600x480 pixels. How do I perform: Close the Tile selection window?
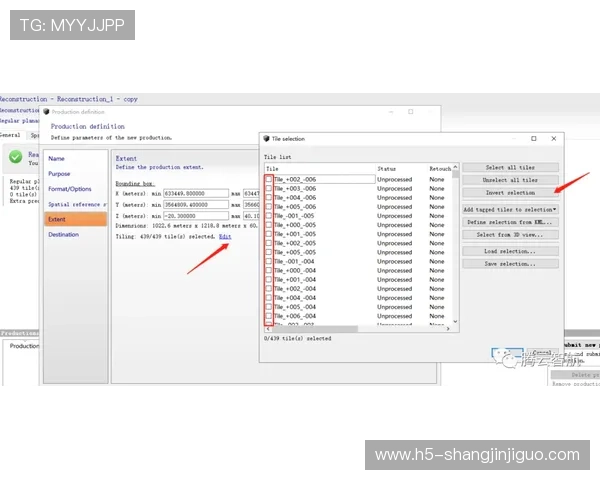[x=554, y=139]
